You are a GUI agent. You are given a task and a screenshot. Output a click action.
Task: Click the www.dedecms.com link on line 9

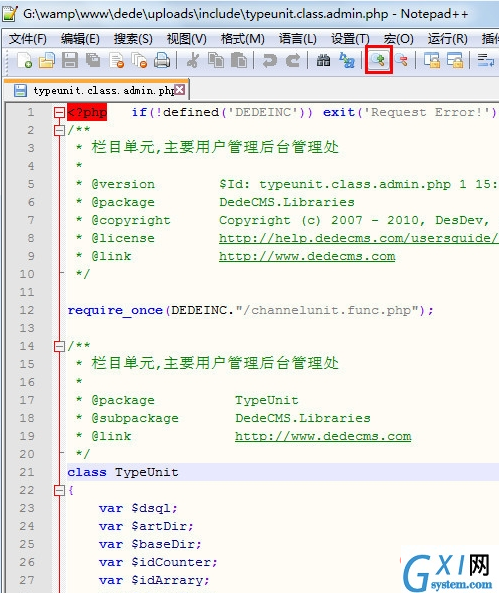click(307, 256)
